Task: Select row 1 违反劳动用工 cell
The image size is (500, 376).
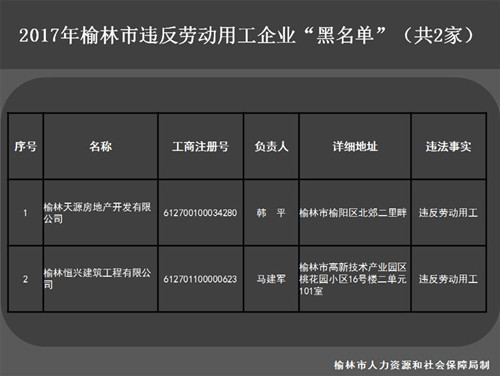Action: pyautogui.click(x=448, y=213)
